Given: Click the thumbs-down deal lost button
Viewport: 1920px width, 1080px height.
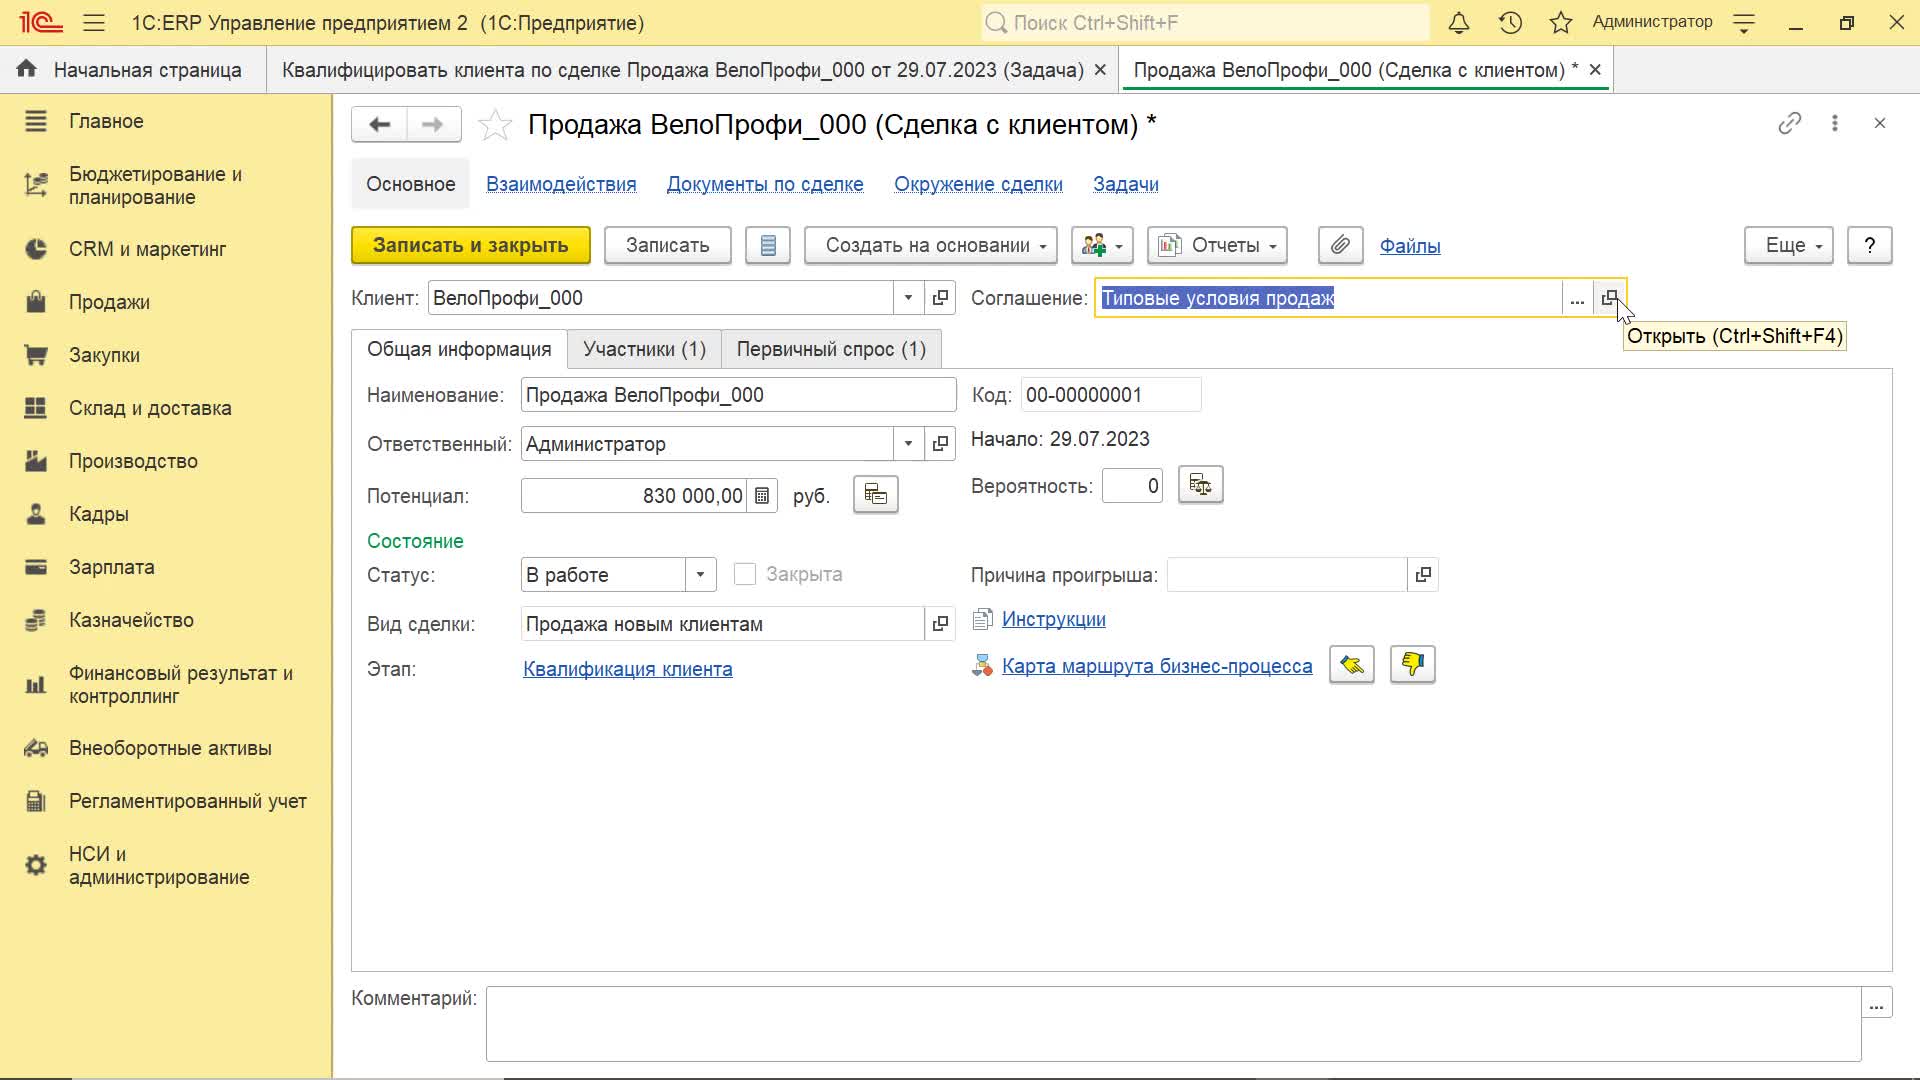Looking at the screenshot, I should (x=1413, y=665).
